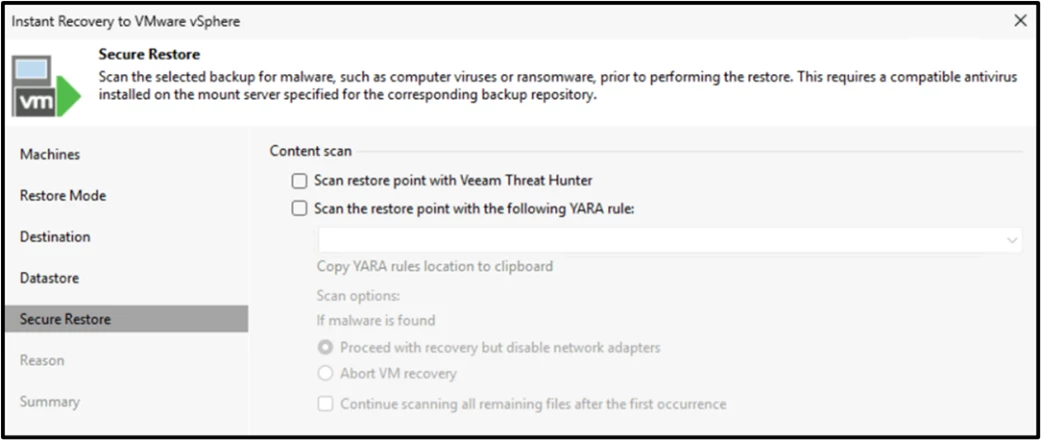
Task: Click the VM wizard icon in header
Action: point(46,84)
